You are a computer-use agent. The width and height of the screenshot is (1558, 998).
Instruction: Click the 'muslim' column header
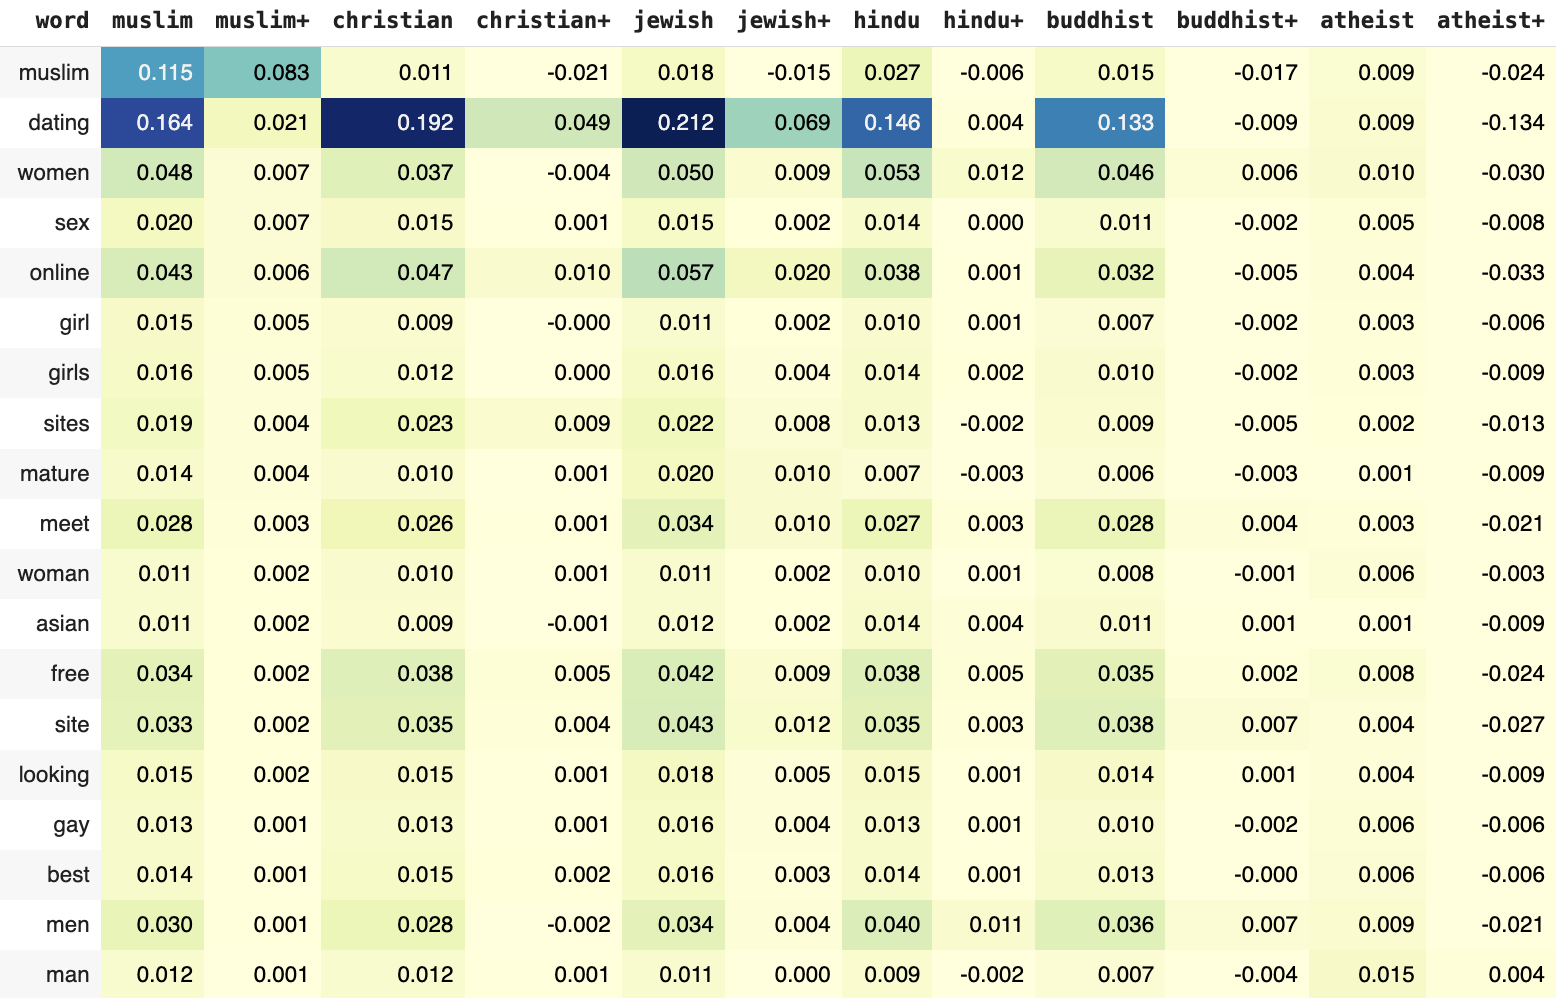152,21
